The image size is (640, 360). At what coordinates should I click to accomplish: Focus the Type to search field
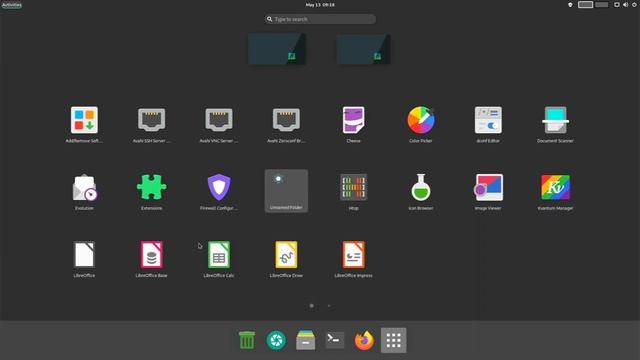[x=320, y=19]
